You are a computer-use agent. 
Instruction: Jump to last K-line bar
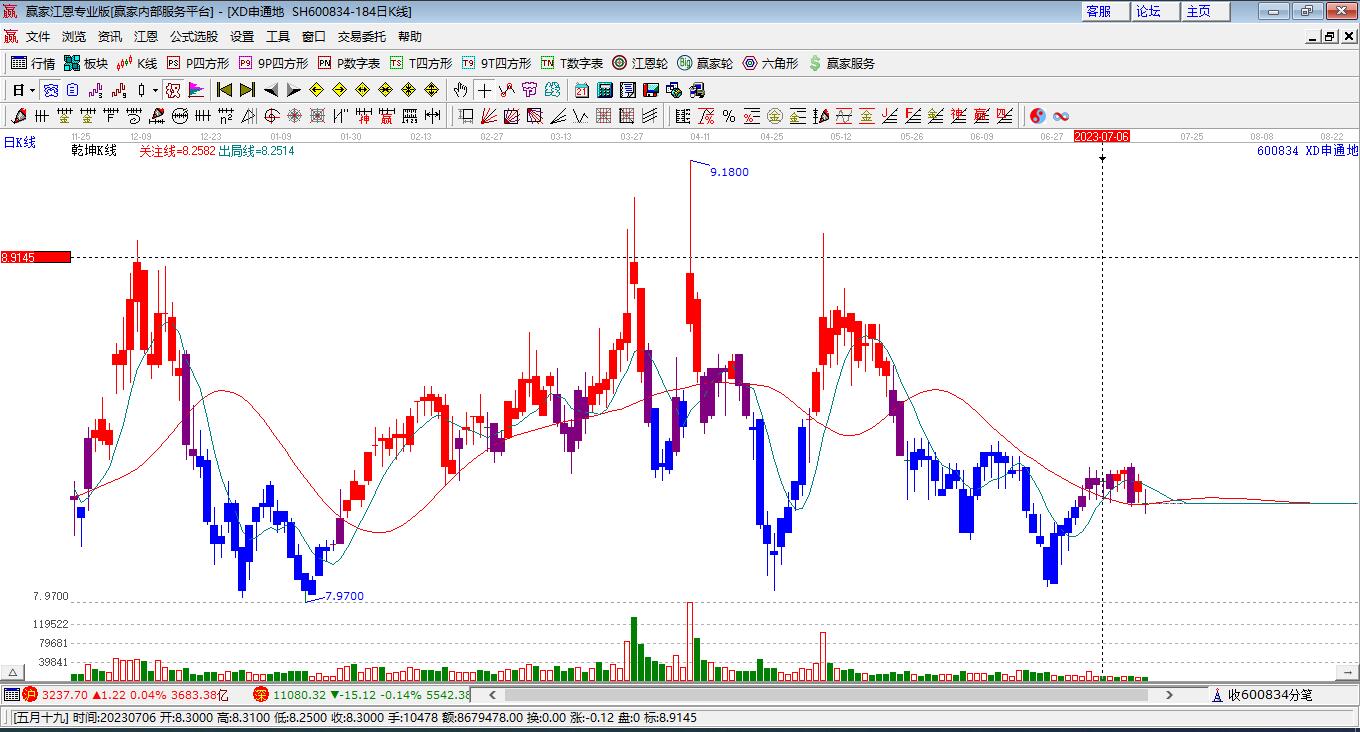(247, 90)
